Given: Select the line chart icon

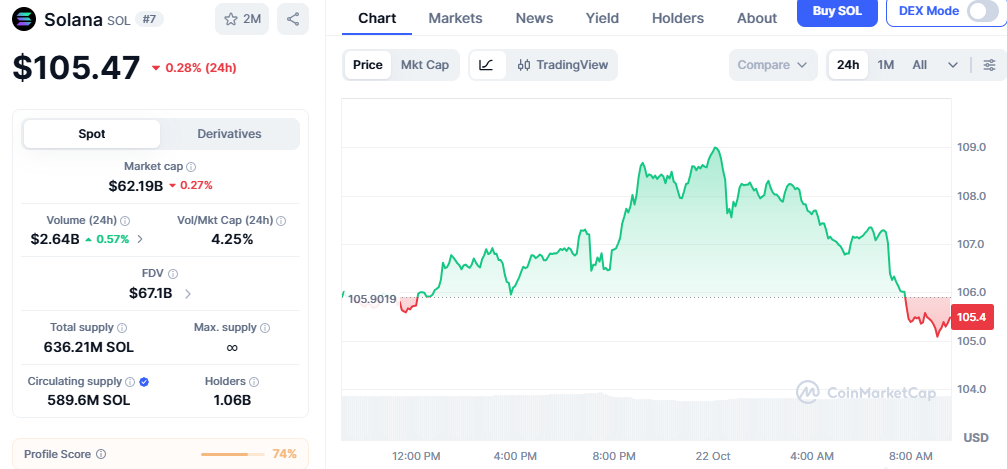Looking at the screenshot, I should tap(487, 65).
